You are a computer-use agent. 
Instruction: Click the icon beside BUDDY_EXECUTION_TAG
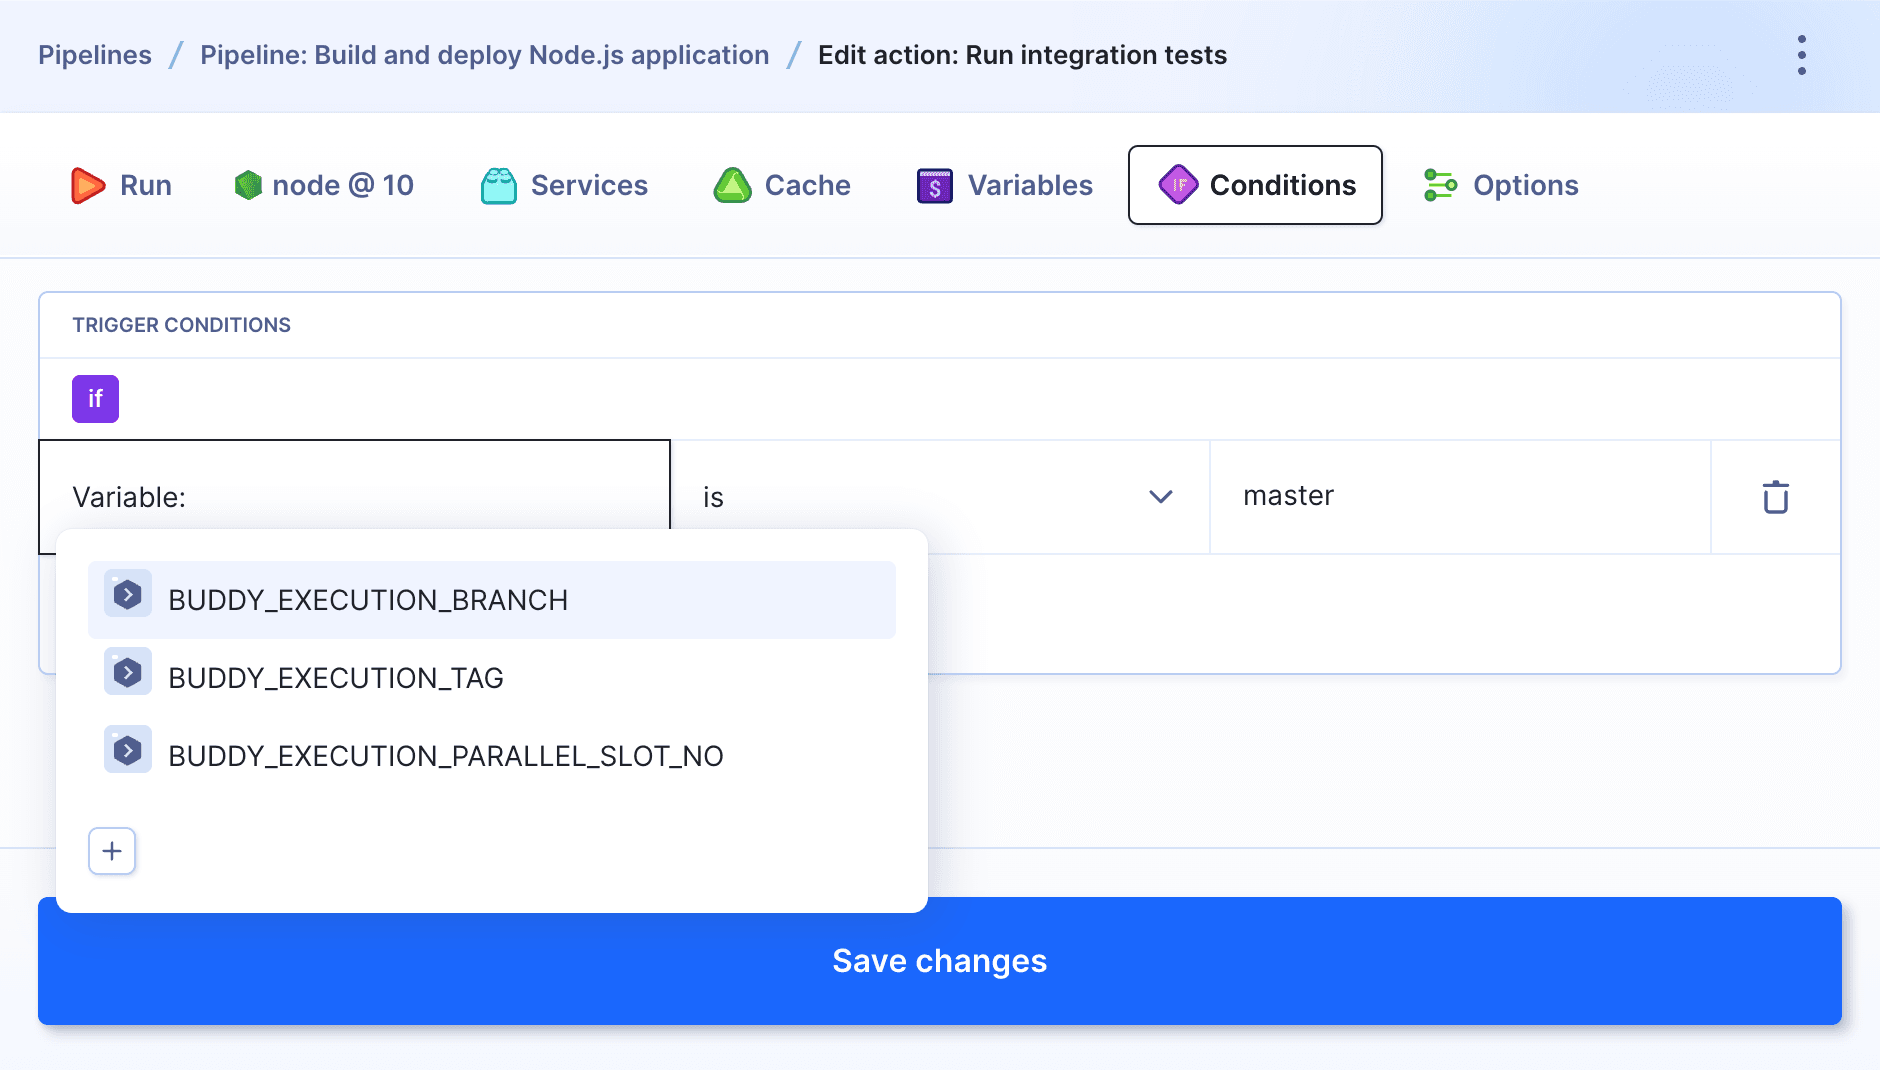coord(128,672)
